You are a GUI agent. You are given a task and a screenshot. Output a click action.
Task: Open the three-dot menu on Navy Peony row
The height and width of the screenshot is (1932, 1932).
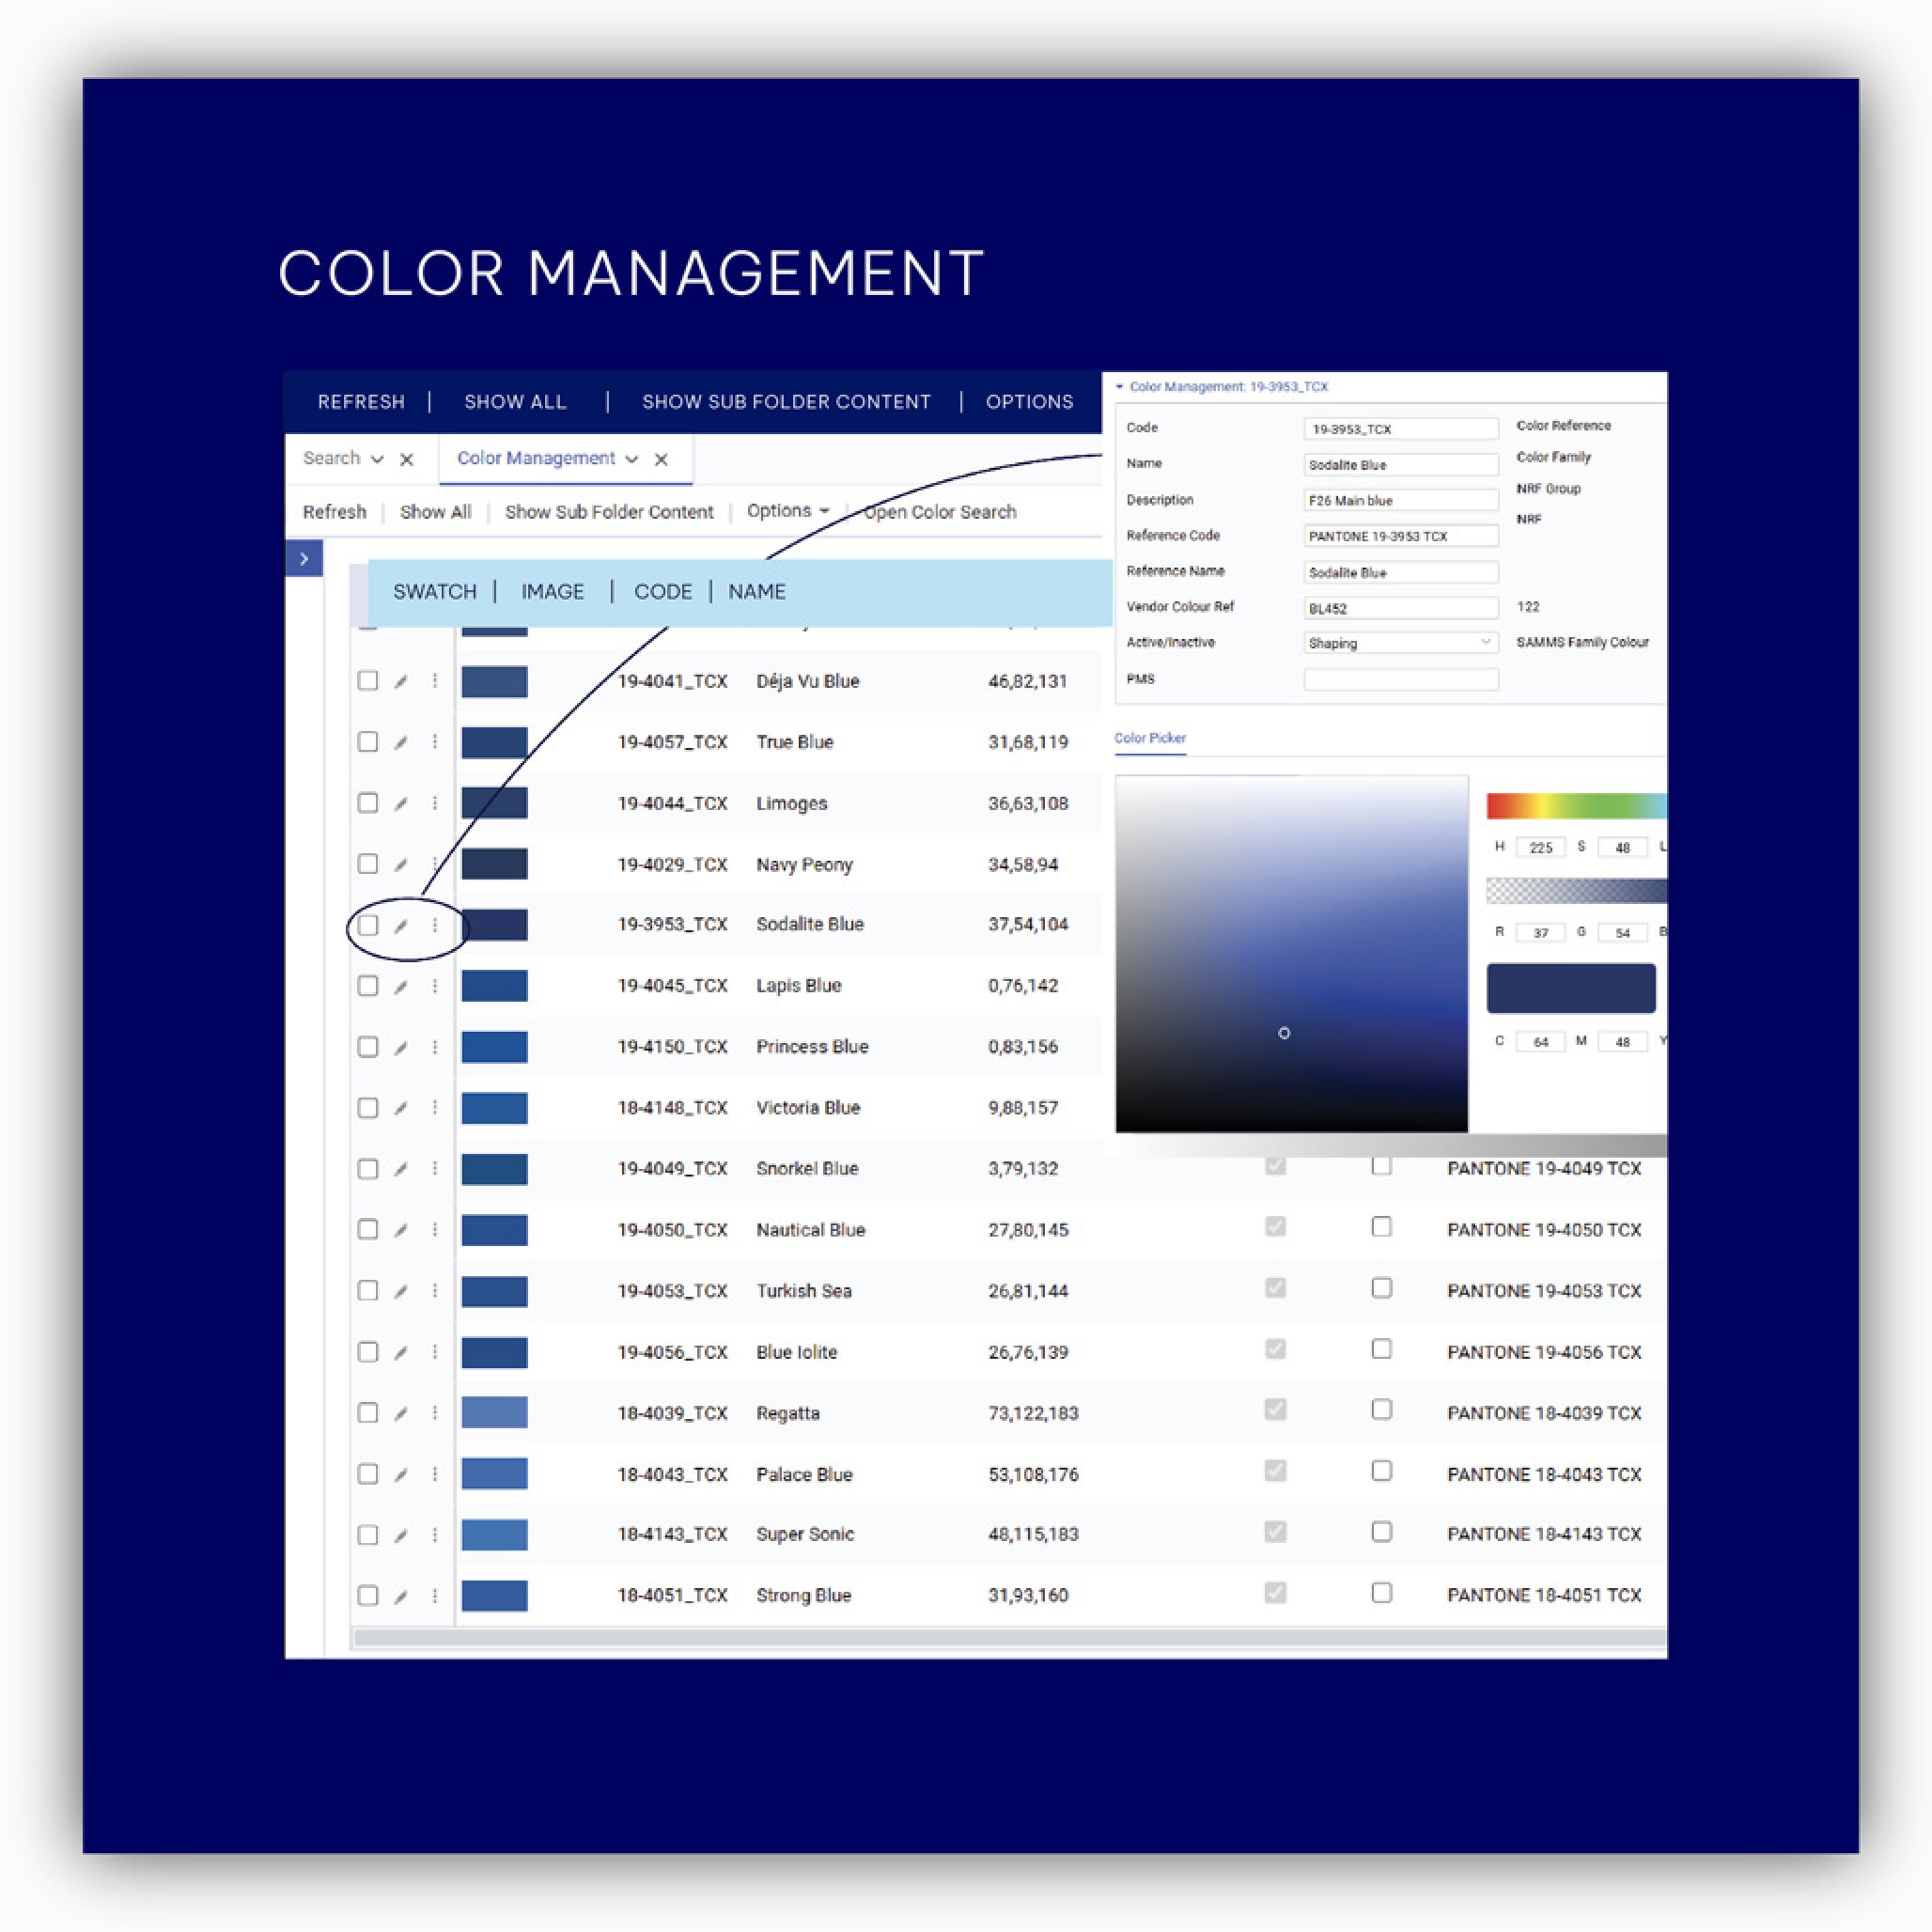coord(435,864)
